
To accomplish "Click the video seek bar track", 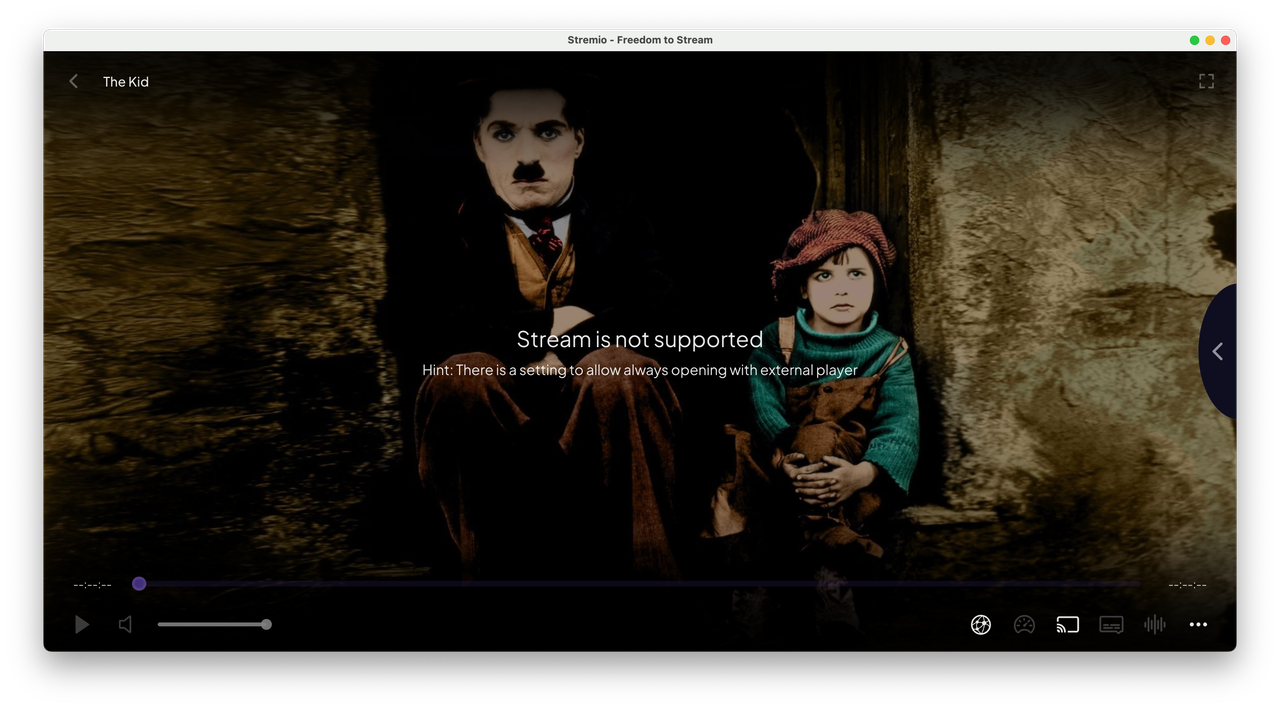I will click(x=640, y=584).
